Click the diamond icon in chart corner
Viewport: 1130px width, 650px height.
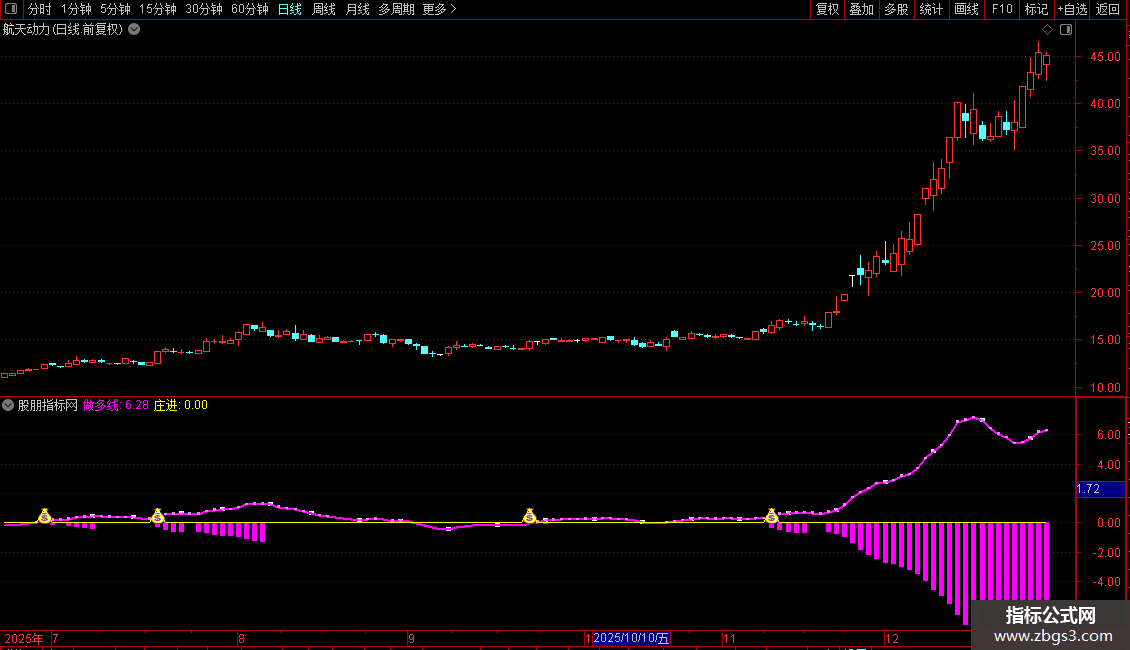pyautogui.click(x=1048, y=30)
